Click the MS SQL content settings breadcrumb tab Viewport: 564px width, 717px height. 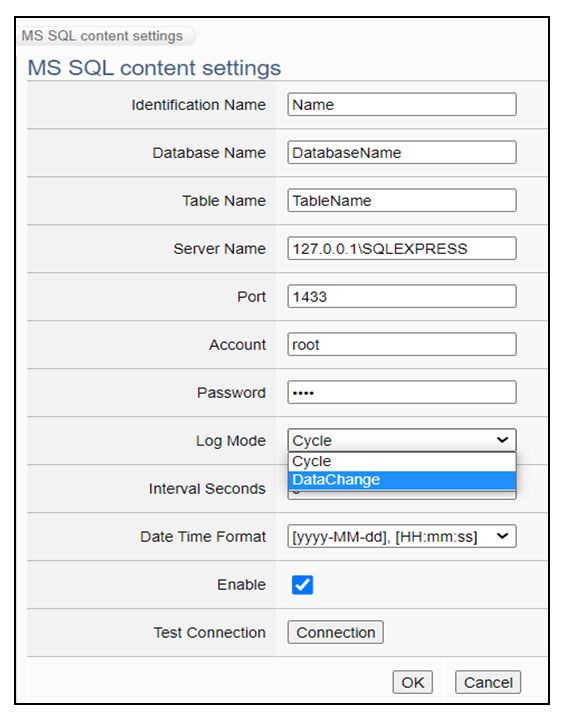[x=105, y=36]
